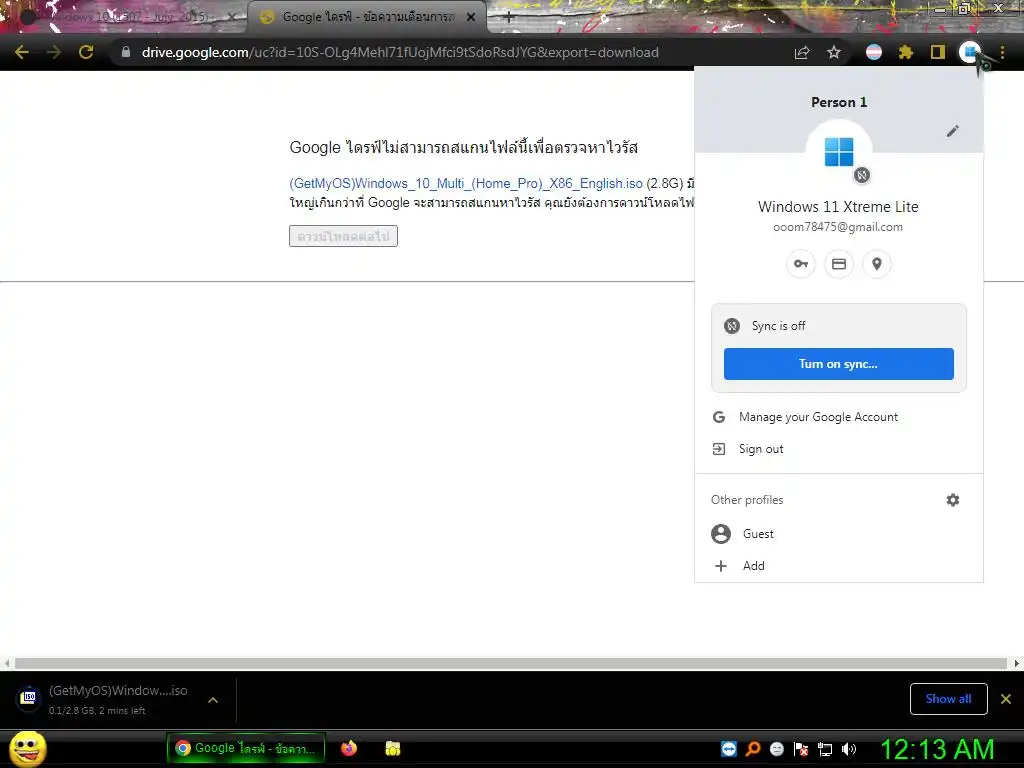
Task: Click the profile avatar in toolbar
Action: click(x=970, y=52)
